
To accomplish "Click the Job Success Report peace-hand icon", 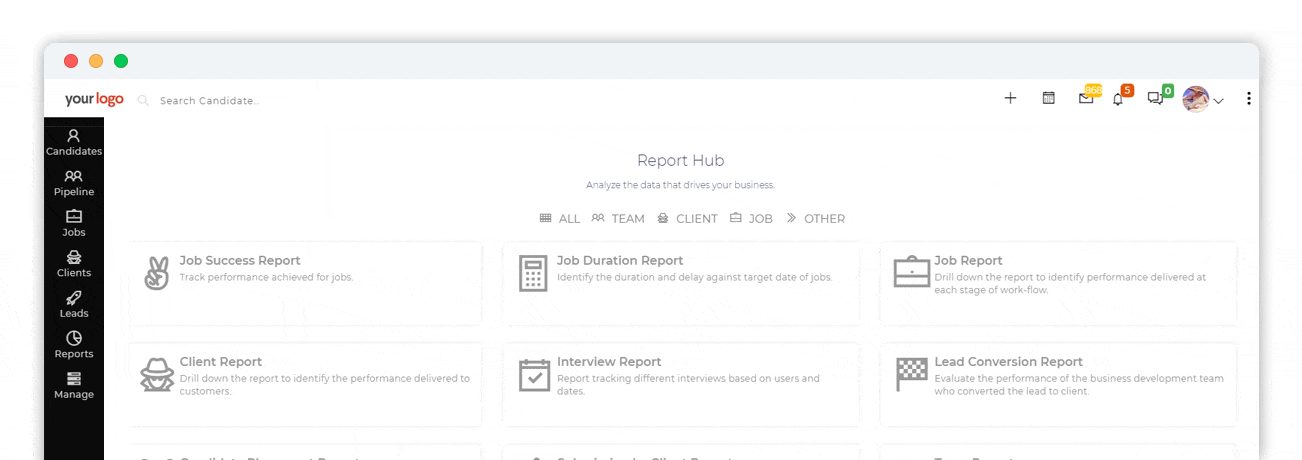I will coord(156,273).
